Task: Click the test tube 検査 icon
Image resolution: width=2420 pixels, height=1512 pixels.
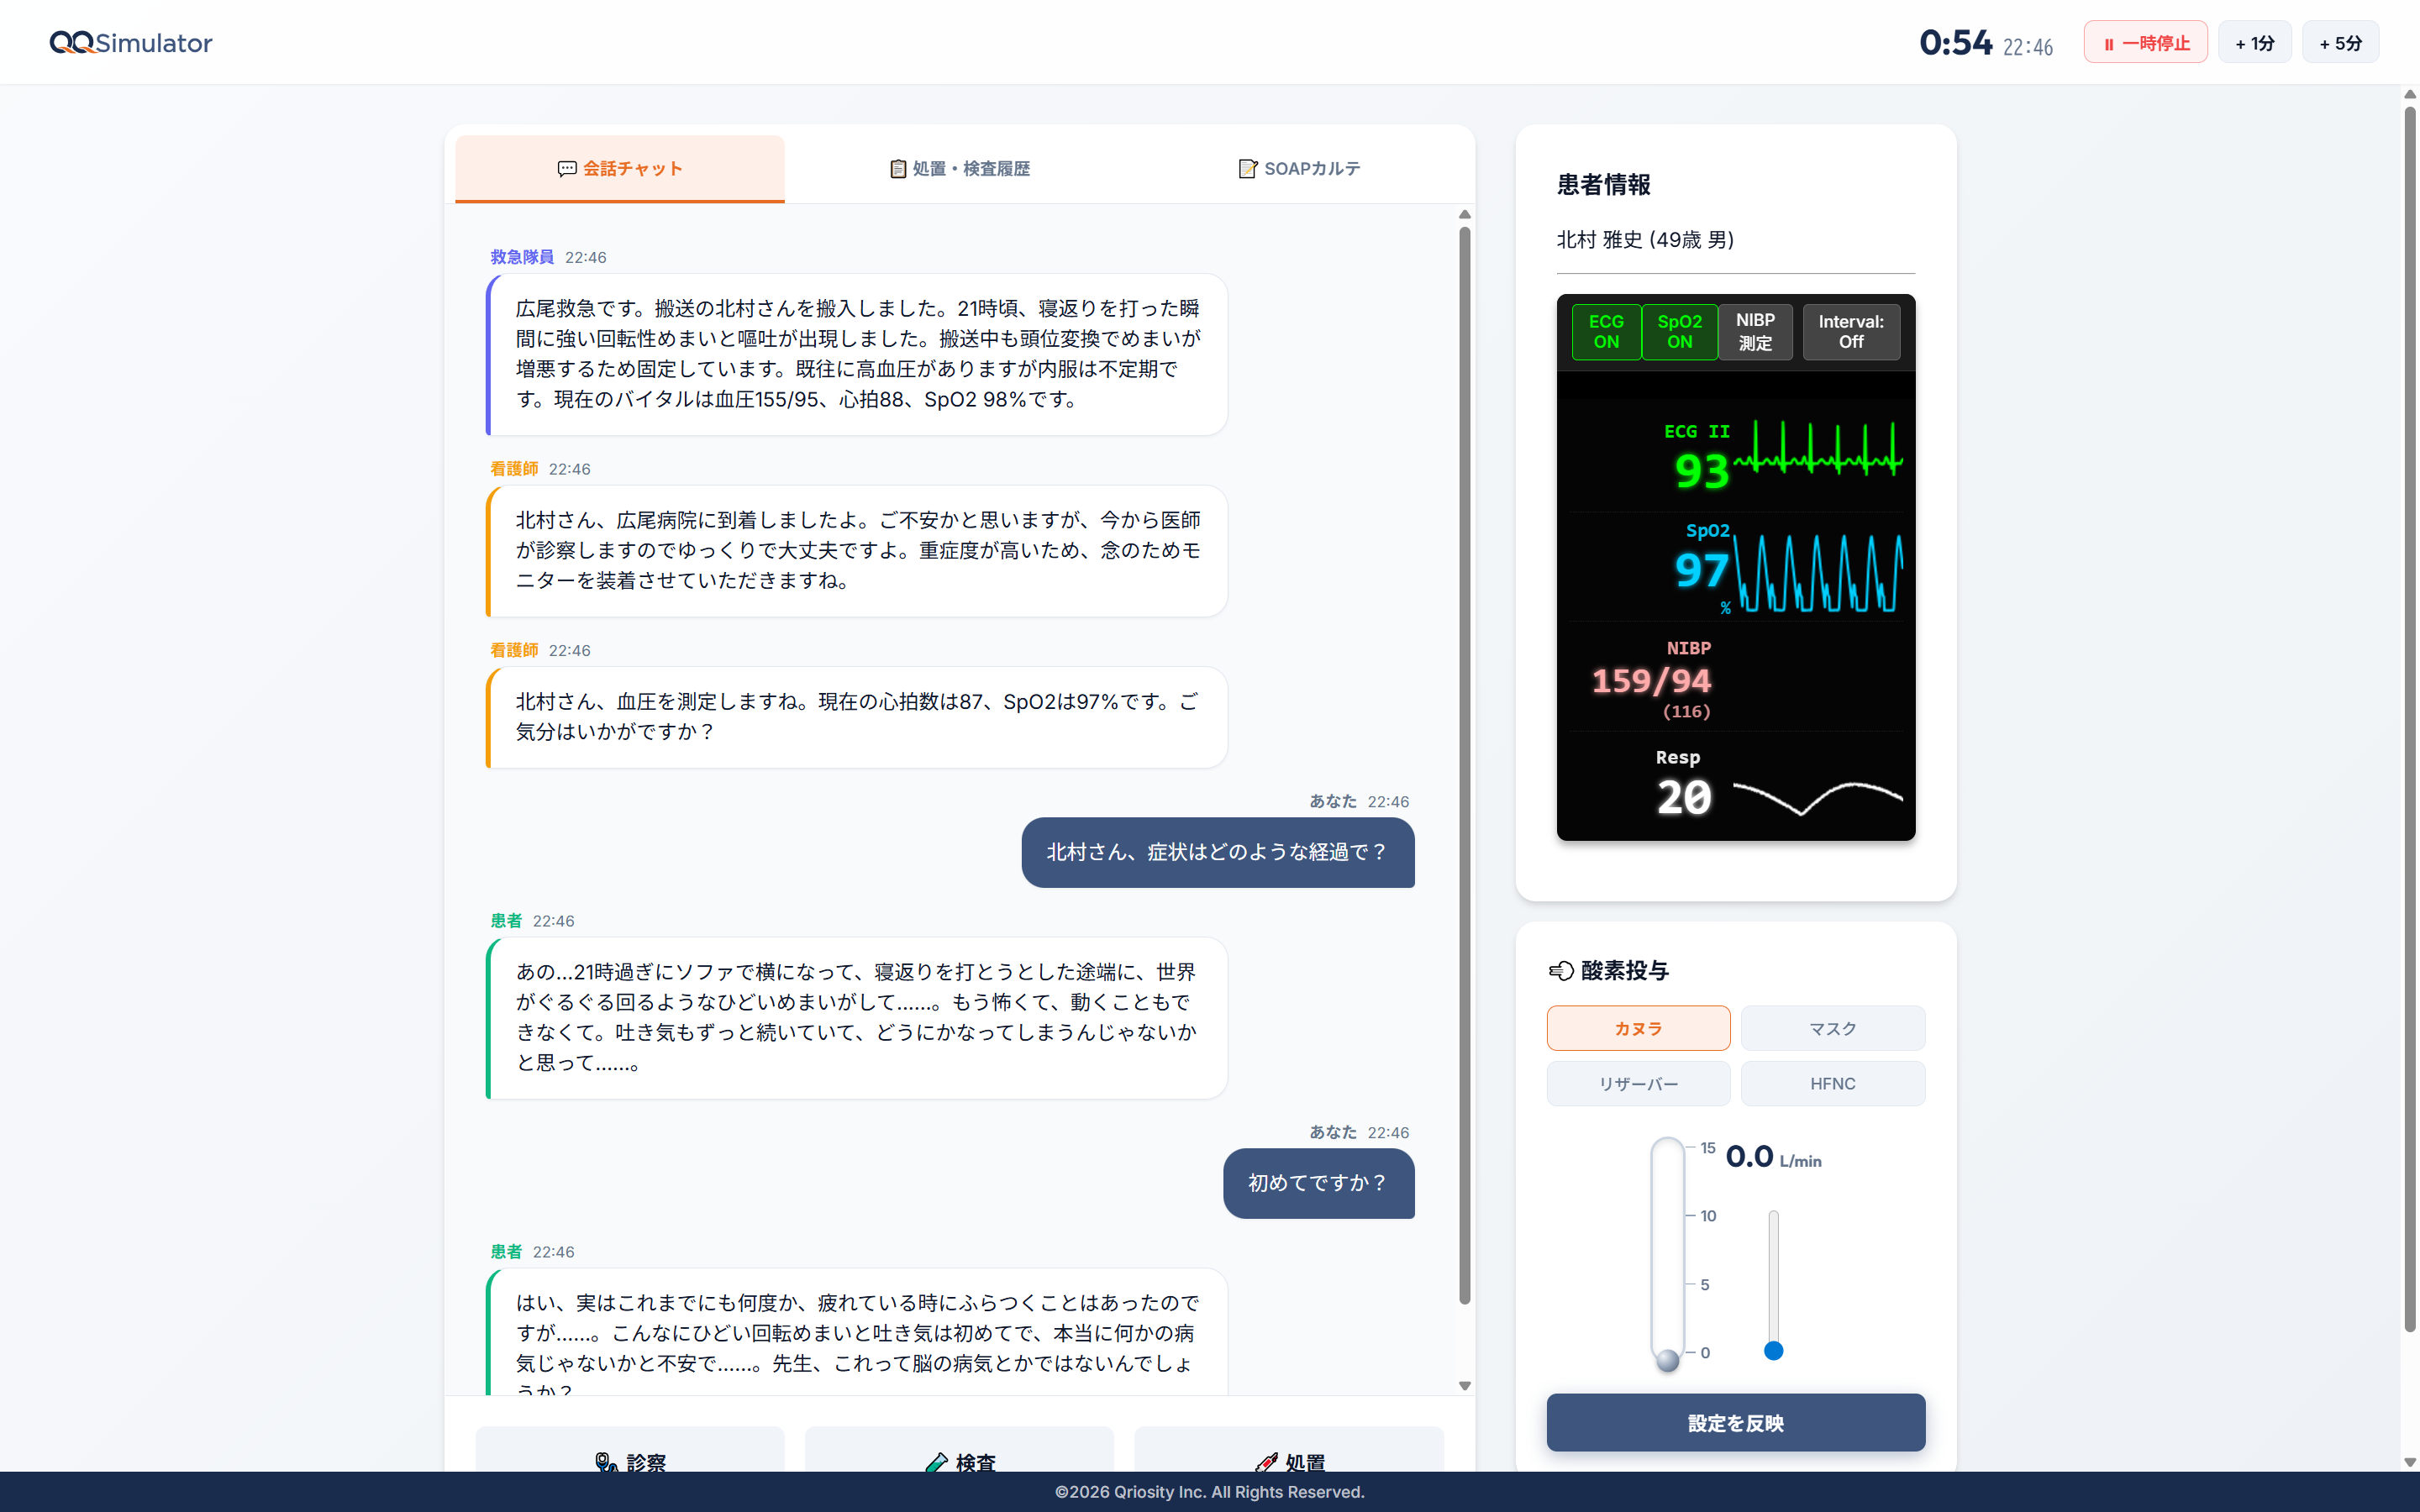Action: (937, 1461)
